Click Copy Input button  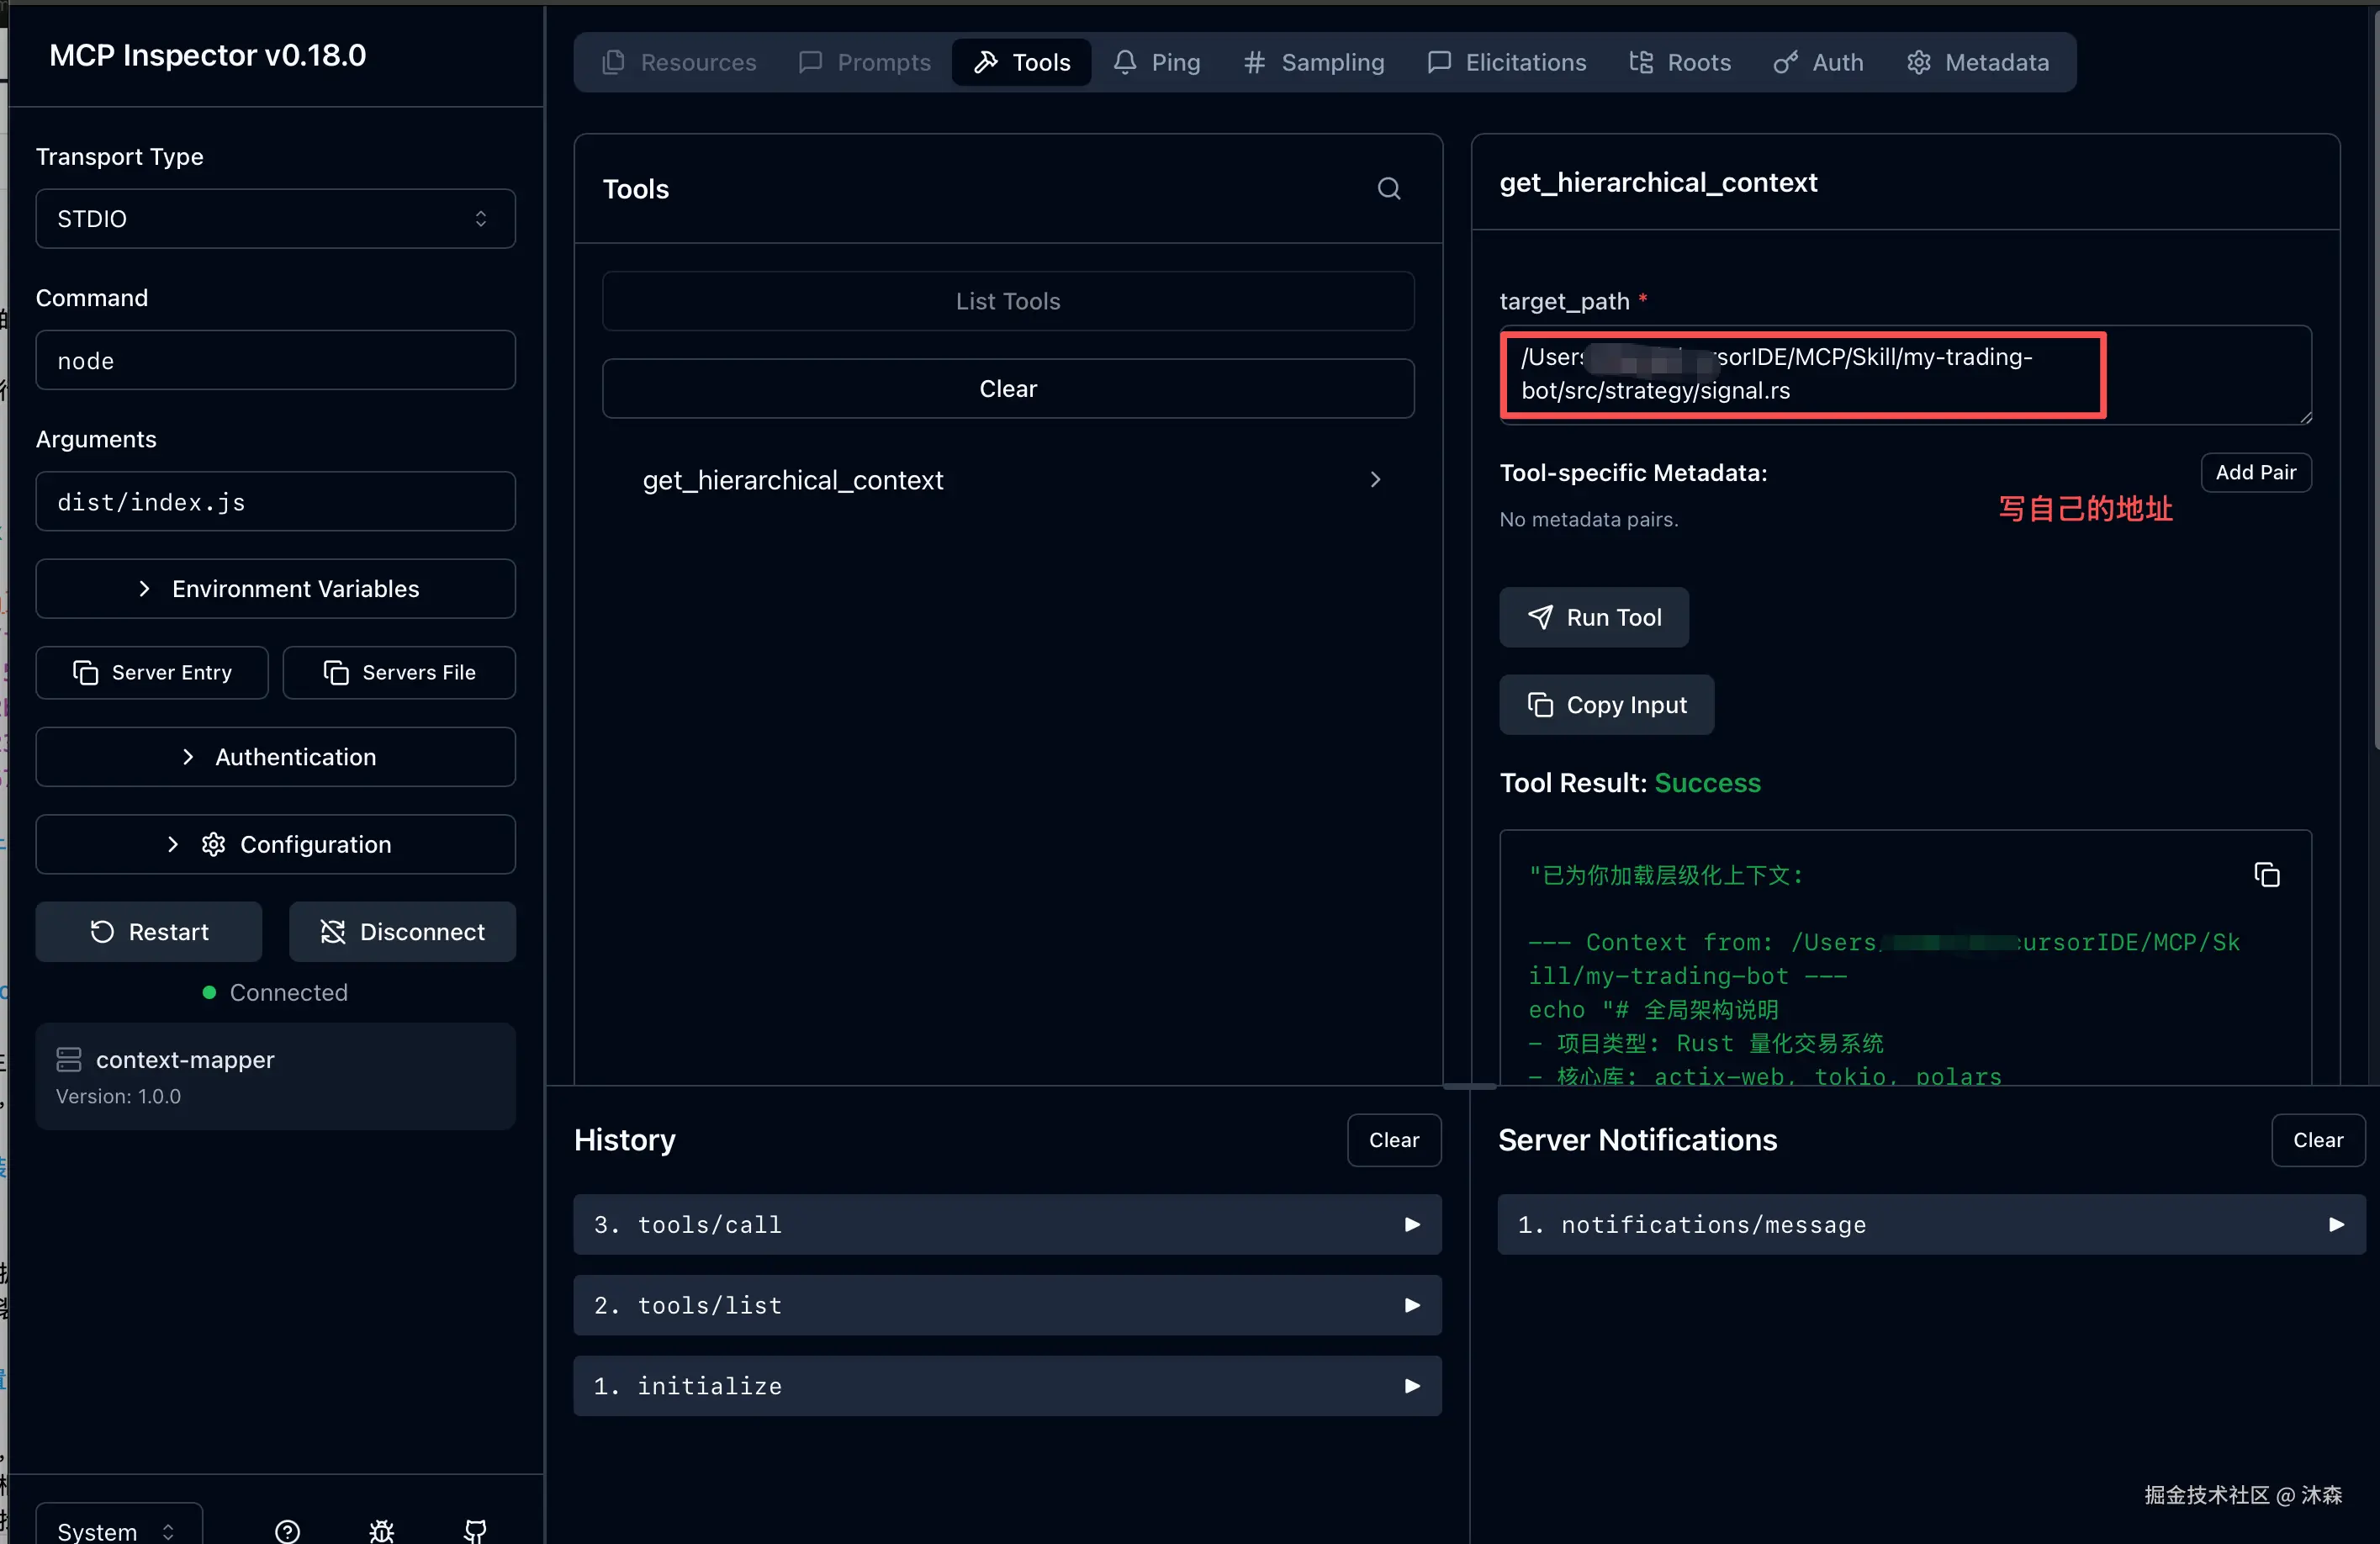click(1606, 705)
